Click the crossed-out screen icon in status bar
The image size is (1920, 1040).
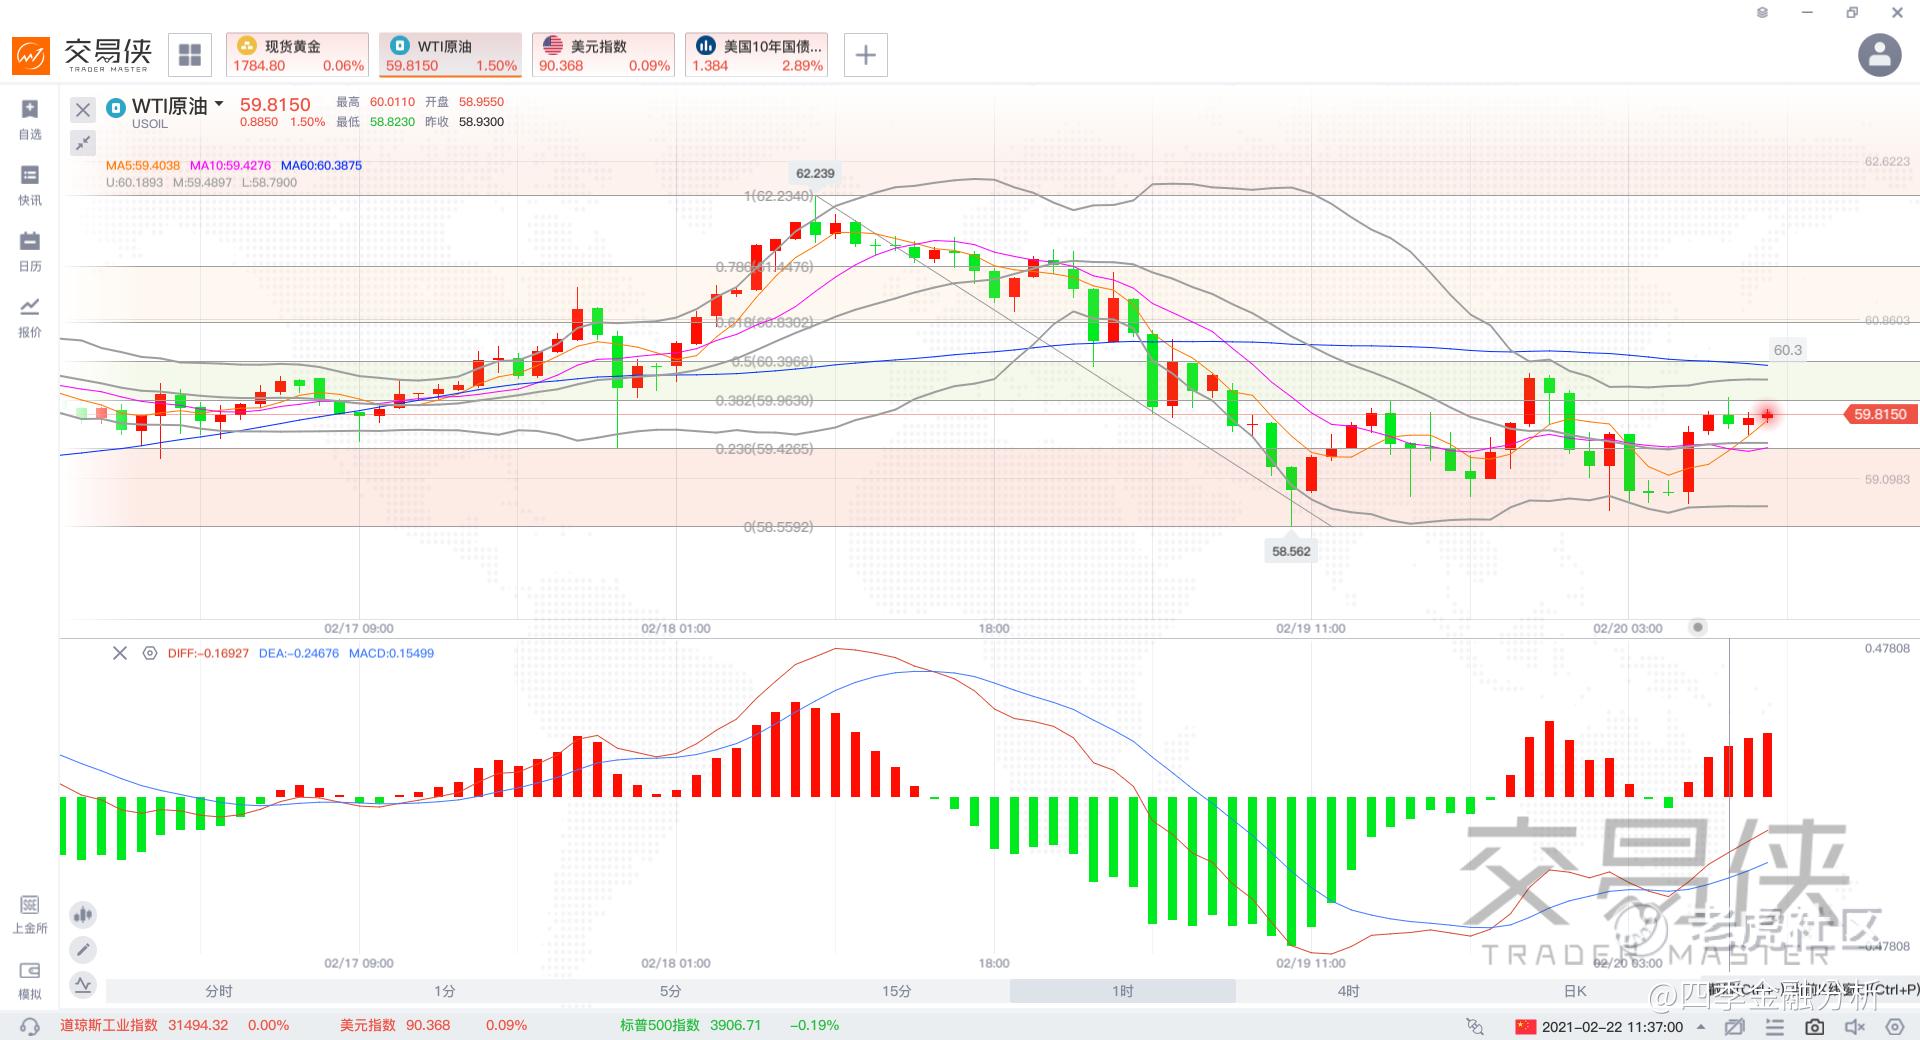click(x=1735, y=1026)
